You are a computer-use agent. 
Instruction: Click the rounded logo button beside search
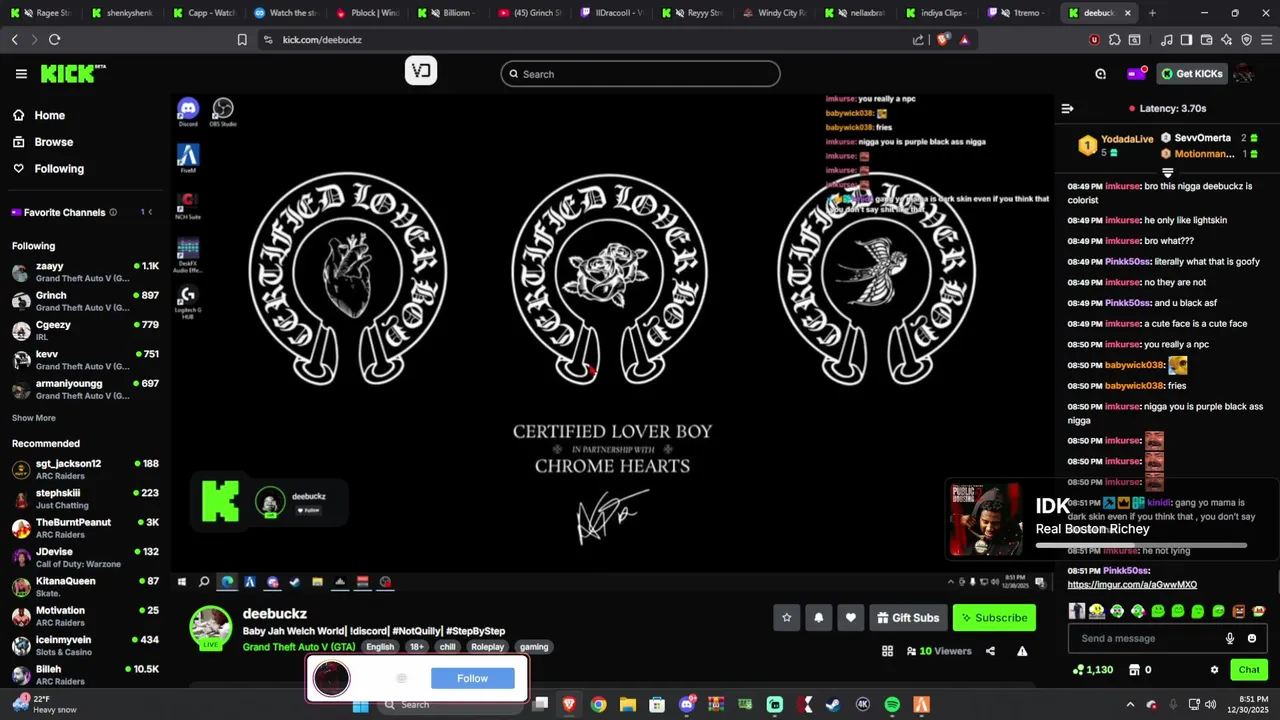coord(421,71)
